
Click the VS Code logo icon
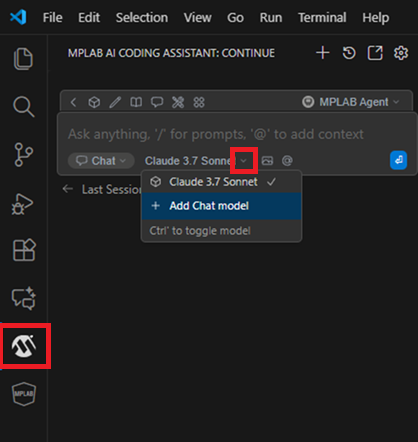[x=18, y=17]
